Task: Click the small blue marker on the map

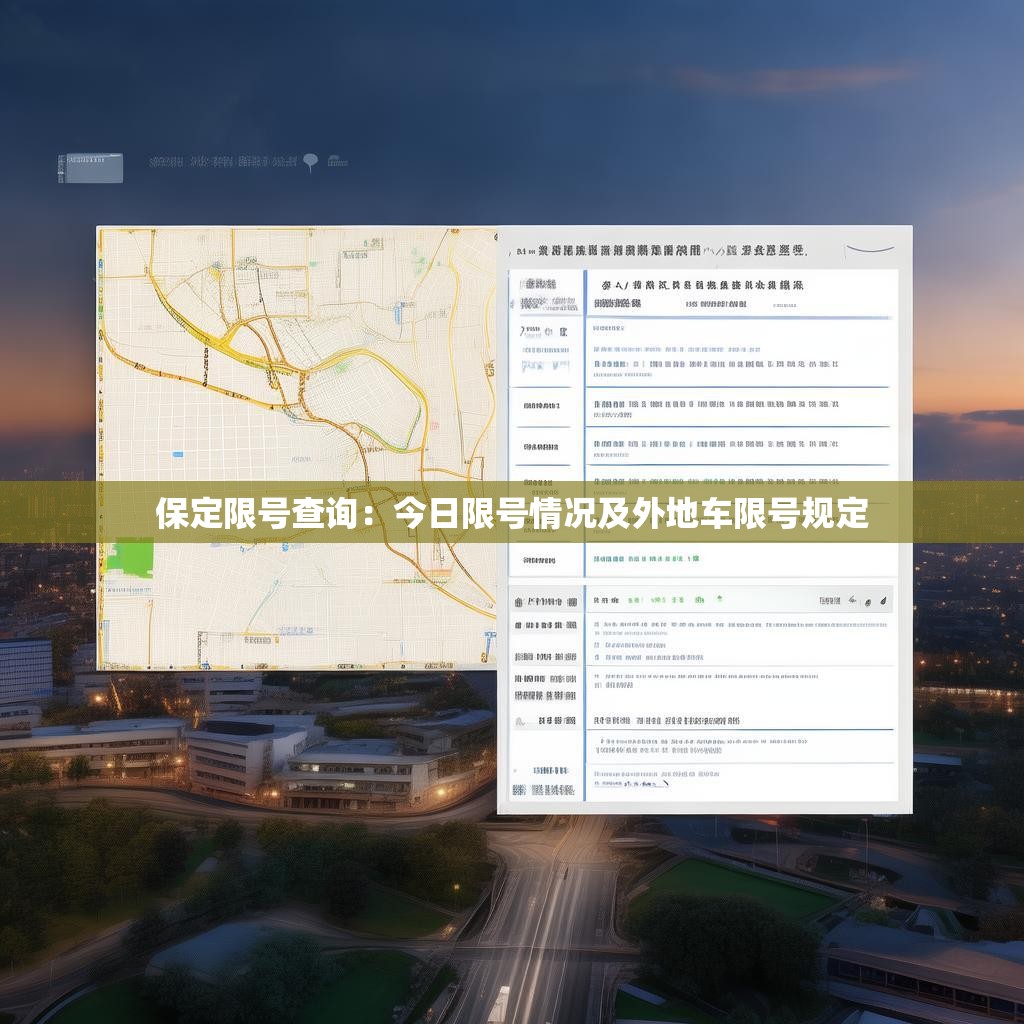Action: point(177,454)
